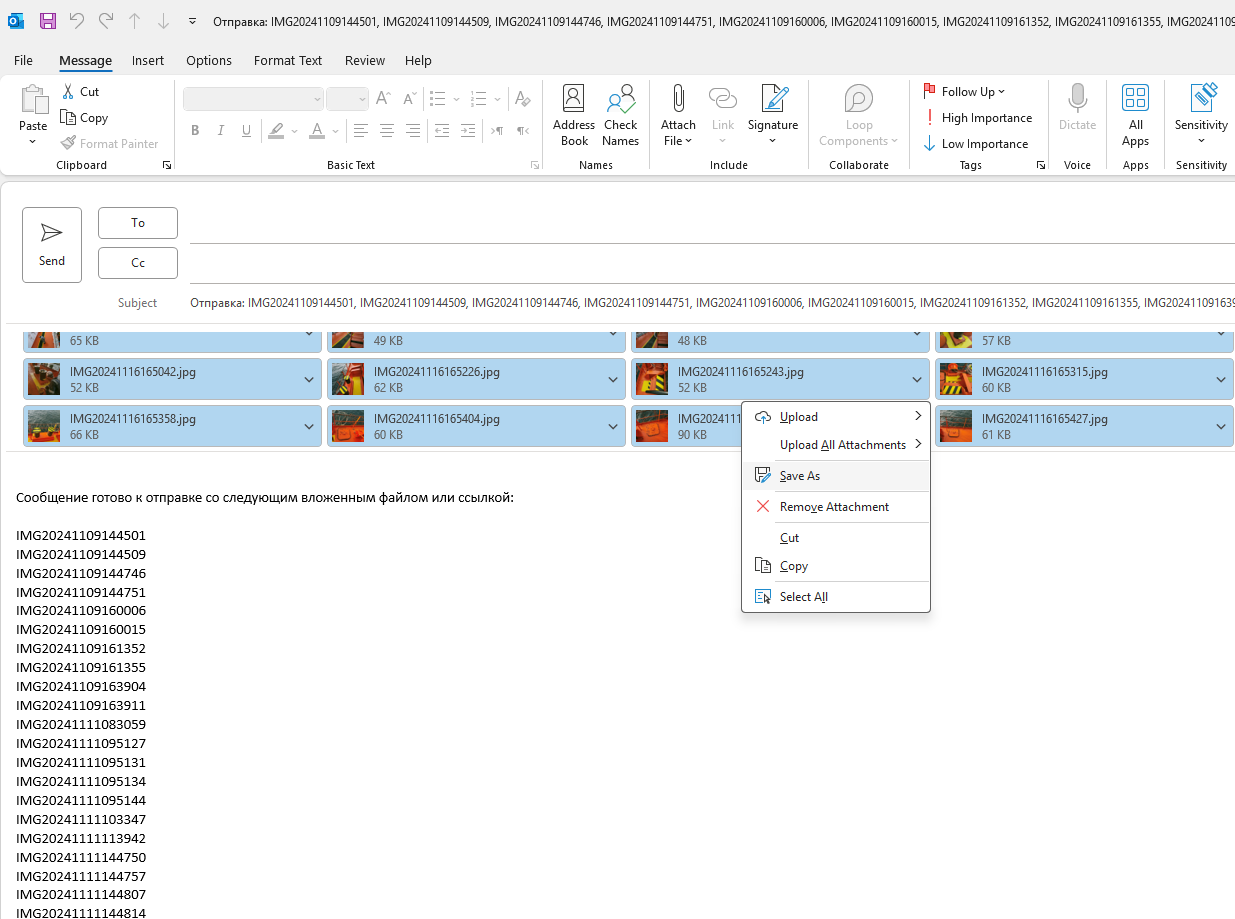Apply the font color swatch
This screenshot has height=919, width=1235.
click(317, 130)
